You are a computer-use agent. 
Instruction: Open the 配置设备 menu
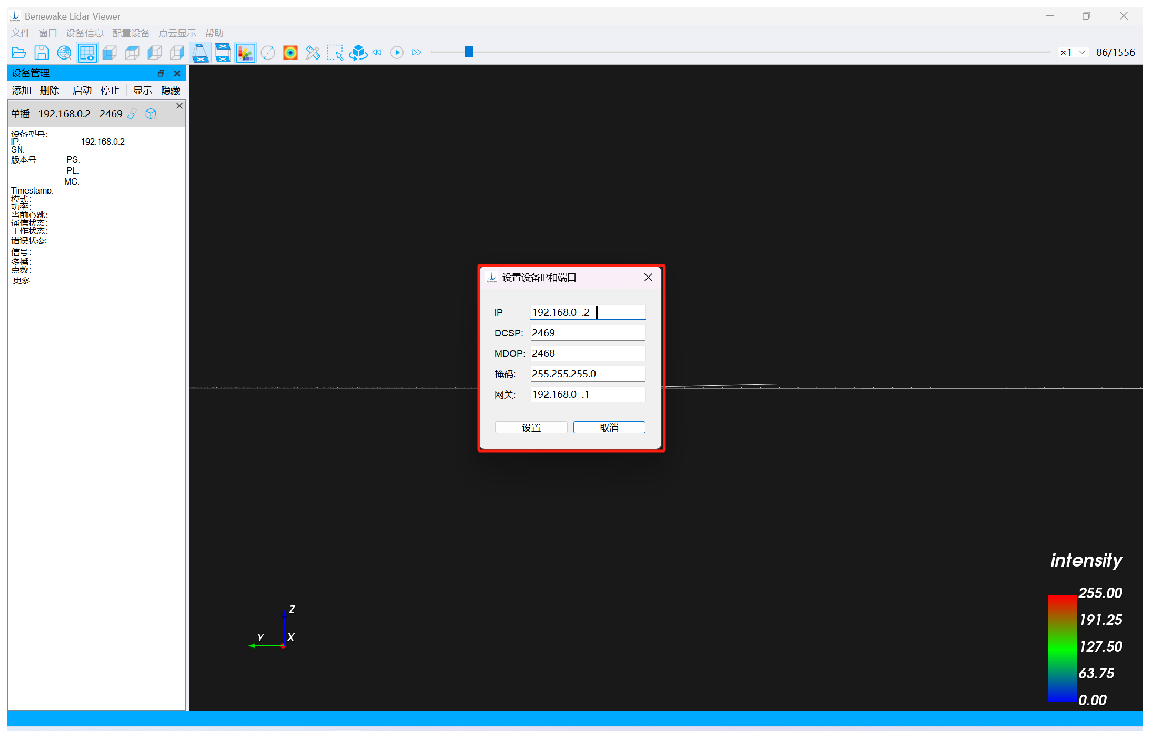pos(130,33)
